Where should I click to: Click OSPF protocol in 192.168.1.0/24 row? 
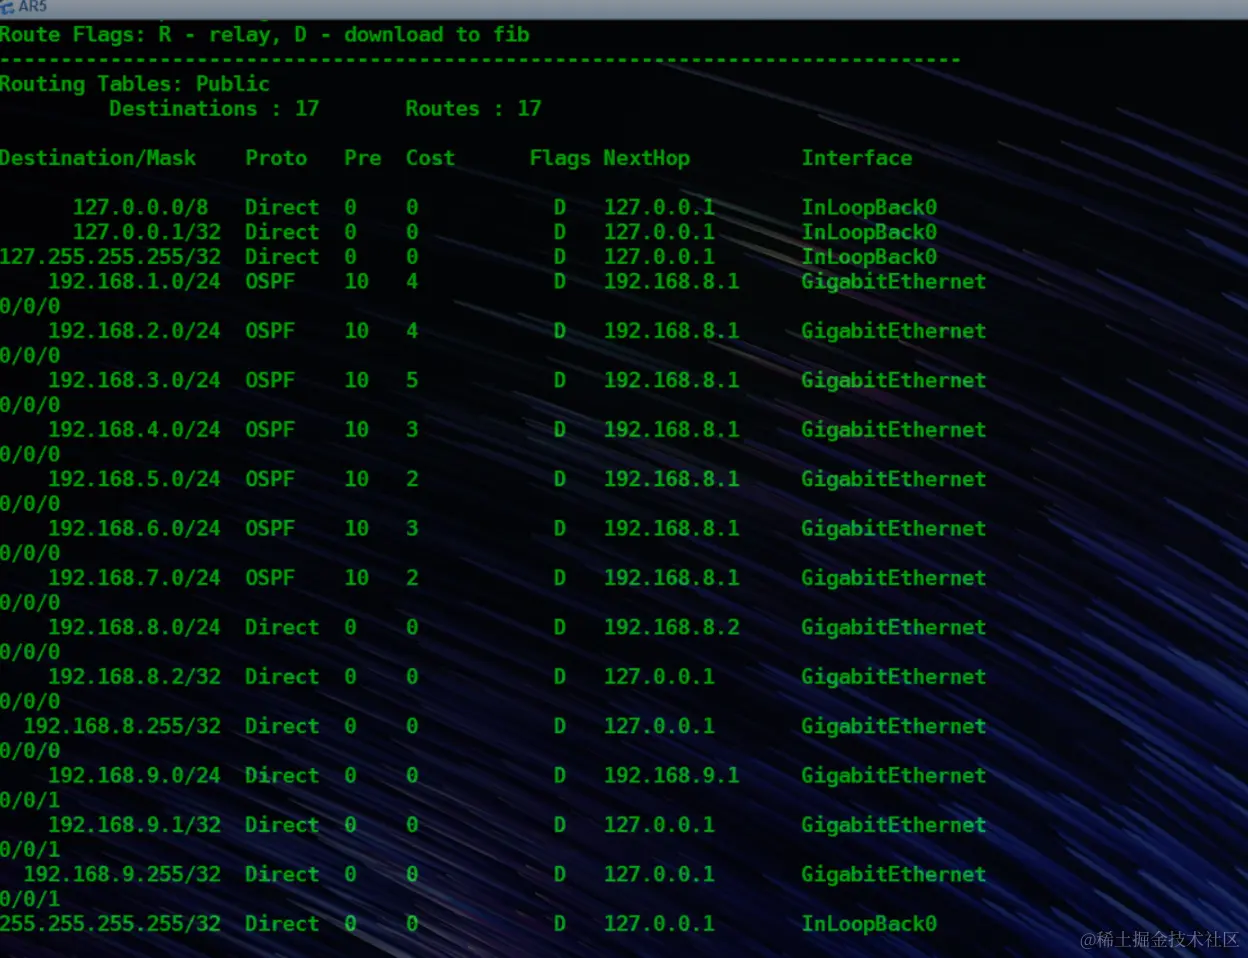[x=270, y=282]
